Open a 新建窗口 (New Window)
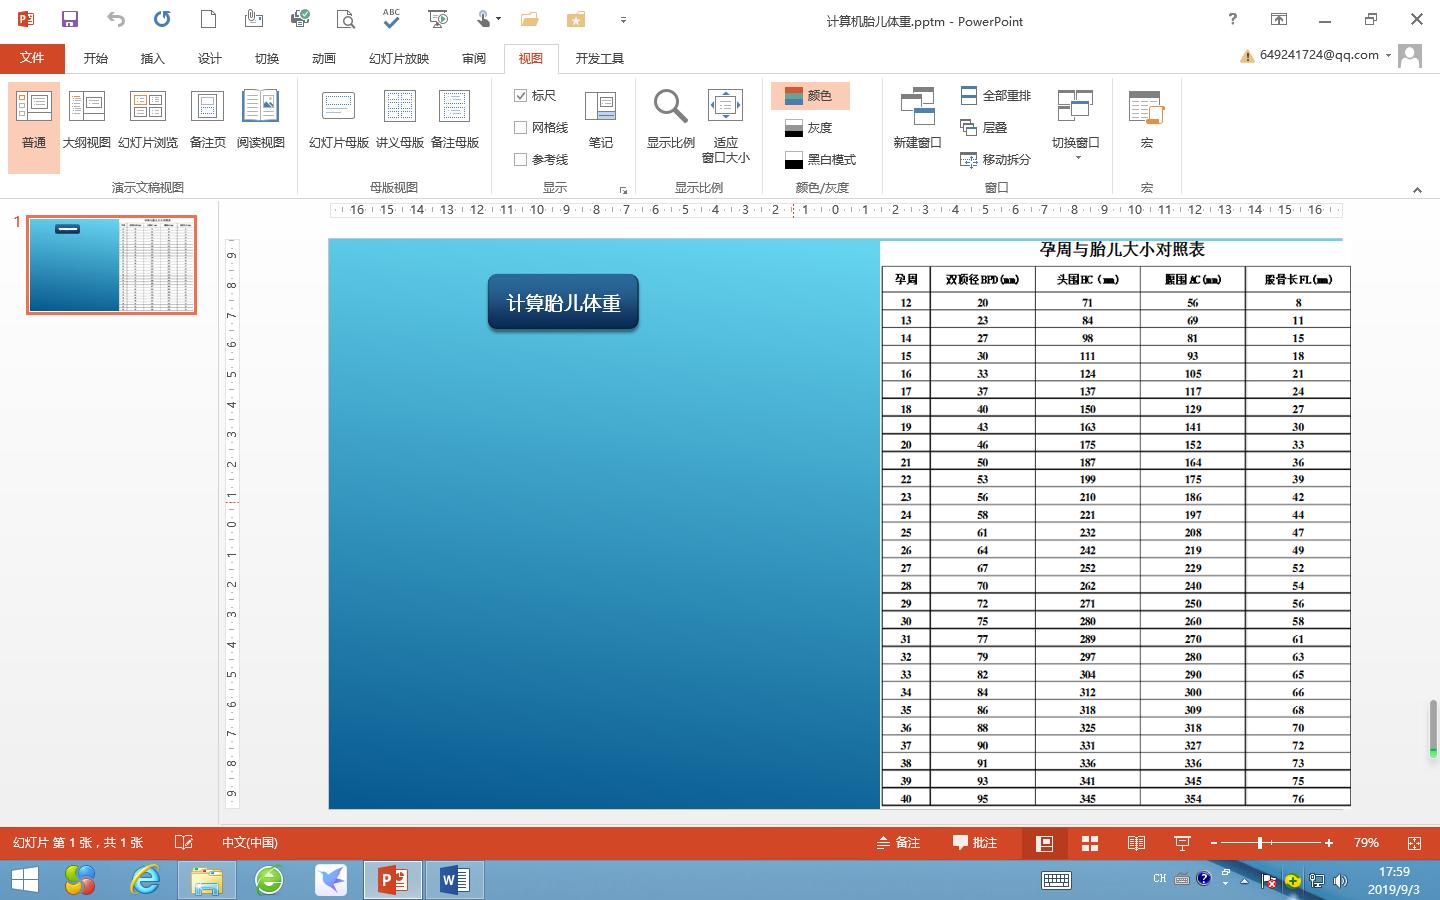Viewport: 1440px width, 900px height. click(916, 118)
